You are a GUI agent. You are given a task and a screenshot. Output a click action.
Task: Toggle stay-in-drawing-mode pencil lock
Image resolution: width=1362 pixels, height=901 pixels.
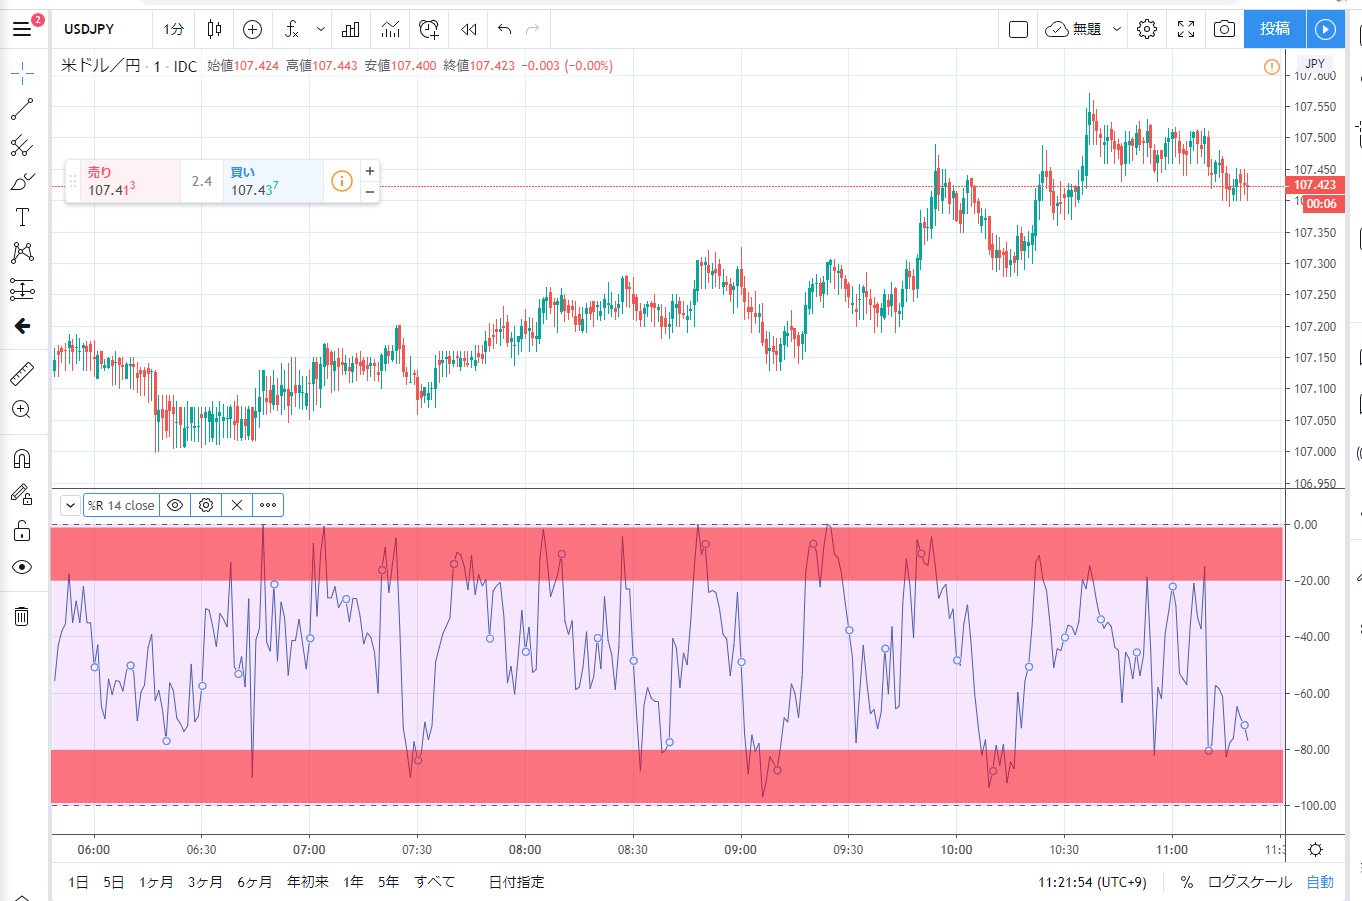(22, 494)
